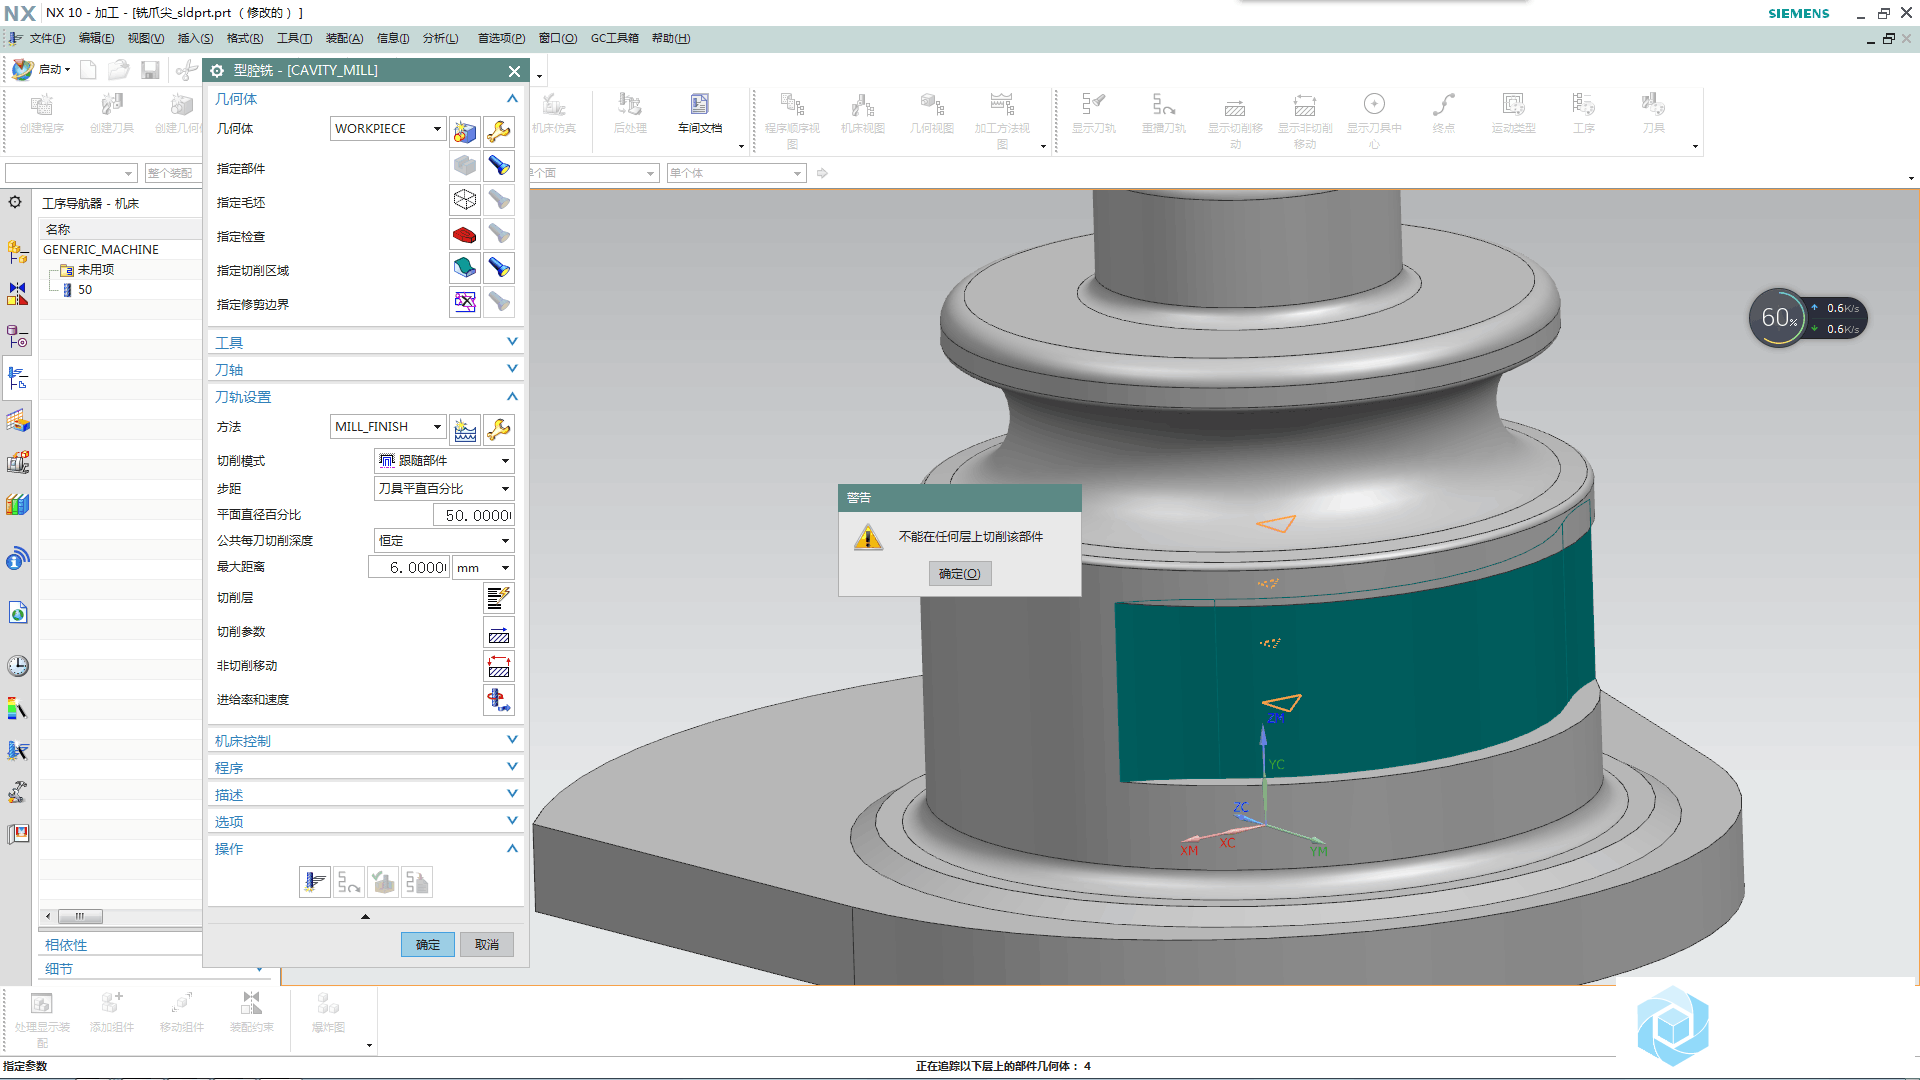
Task: Open the non-cutting moves (非切削移动) icon
Action: click(x=499, y=666)
